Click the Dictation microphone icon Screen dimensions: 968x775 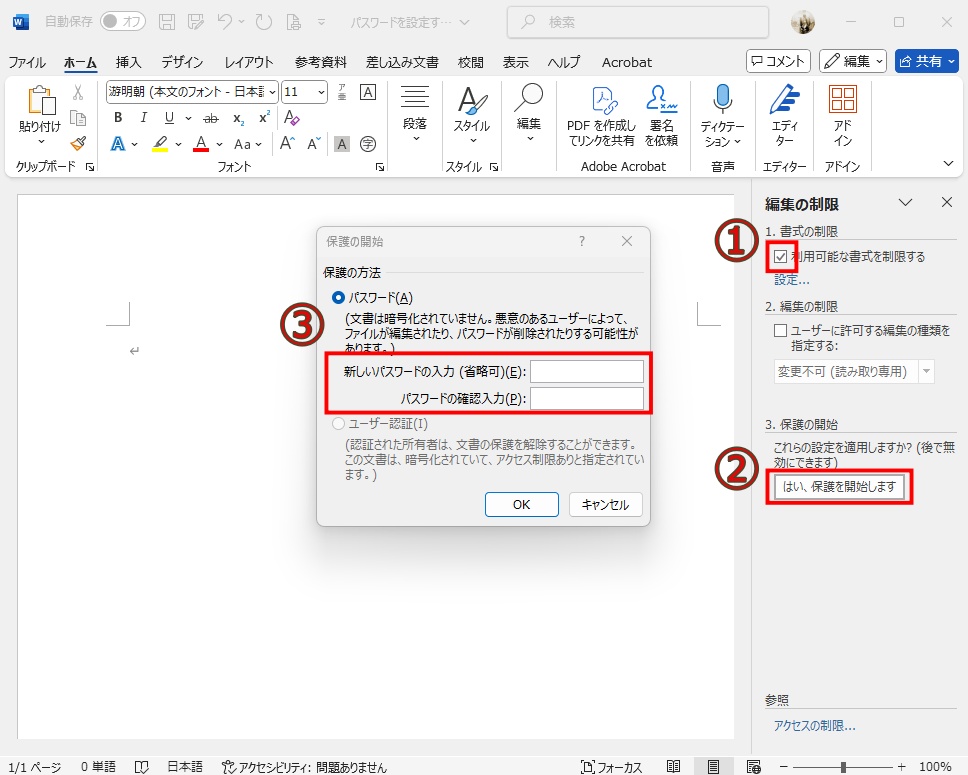point(721,100)
